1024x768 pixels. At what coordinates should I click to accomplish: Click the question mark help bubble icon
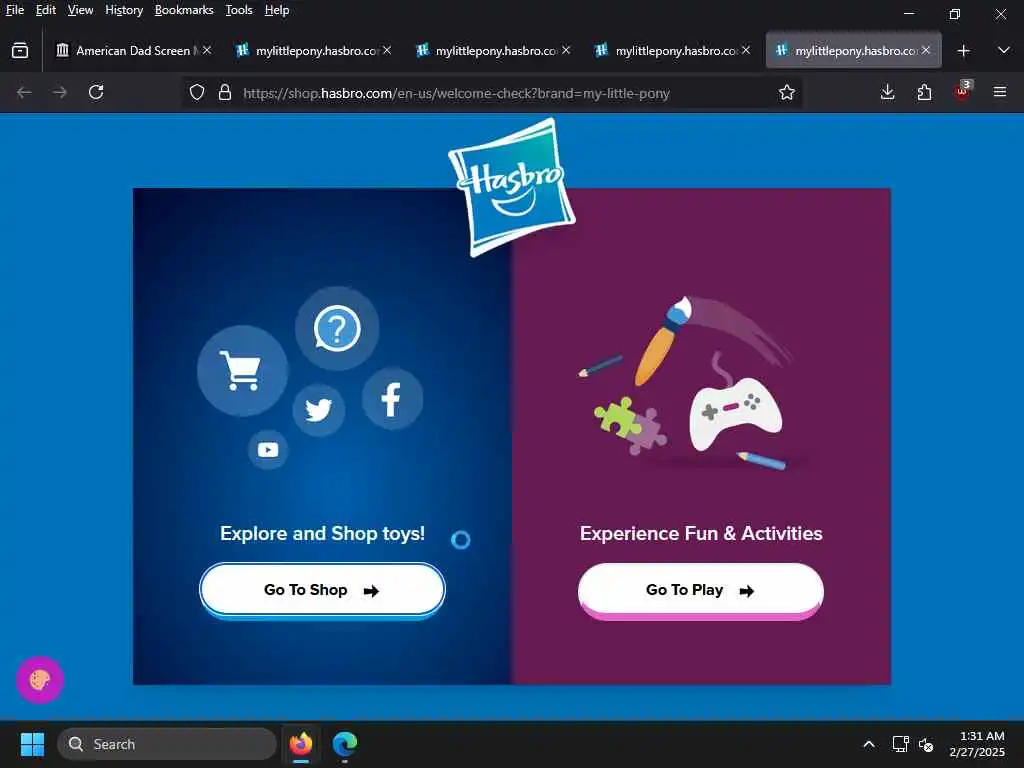click(337, 328)
